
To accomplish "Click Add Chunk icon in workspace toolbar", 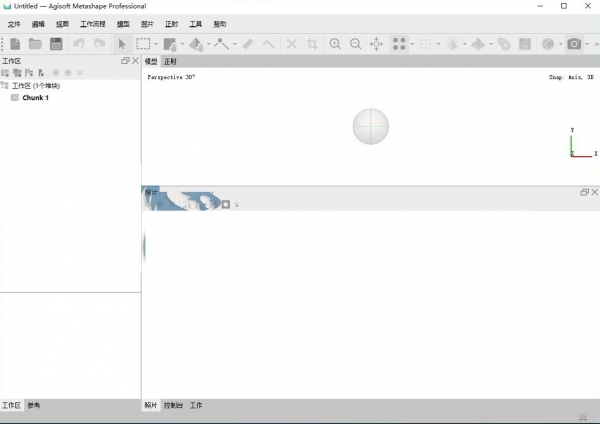I will coord(5,73).
